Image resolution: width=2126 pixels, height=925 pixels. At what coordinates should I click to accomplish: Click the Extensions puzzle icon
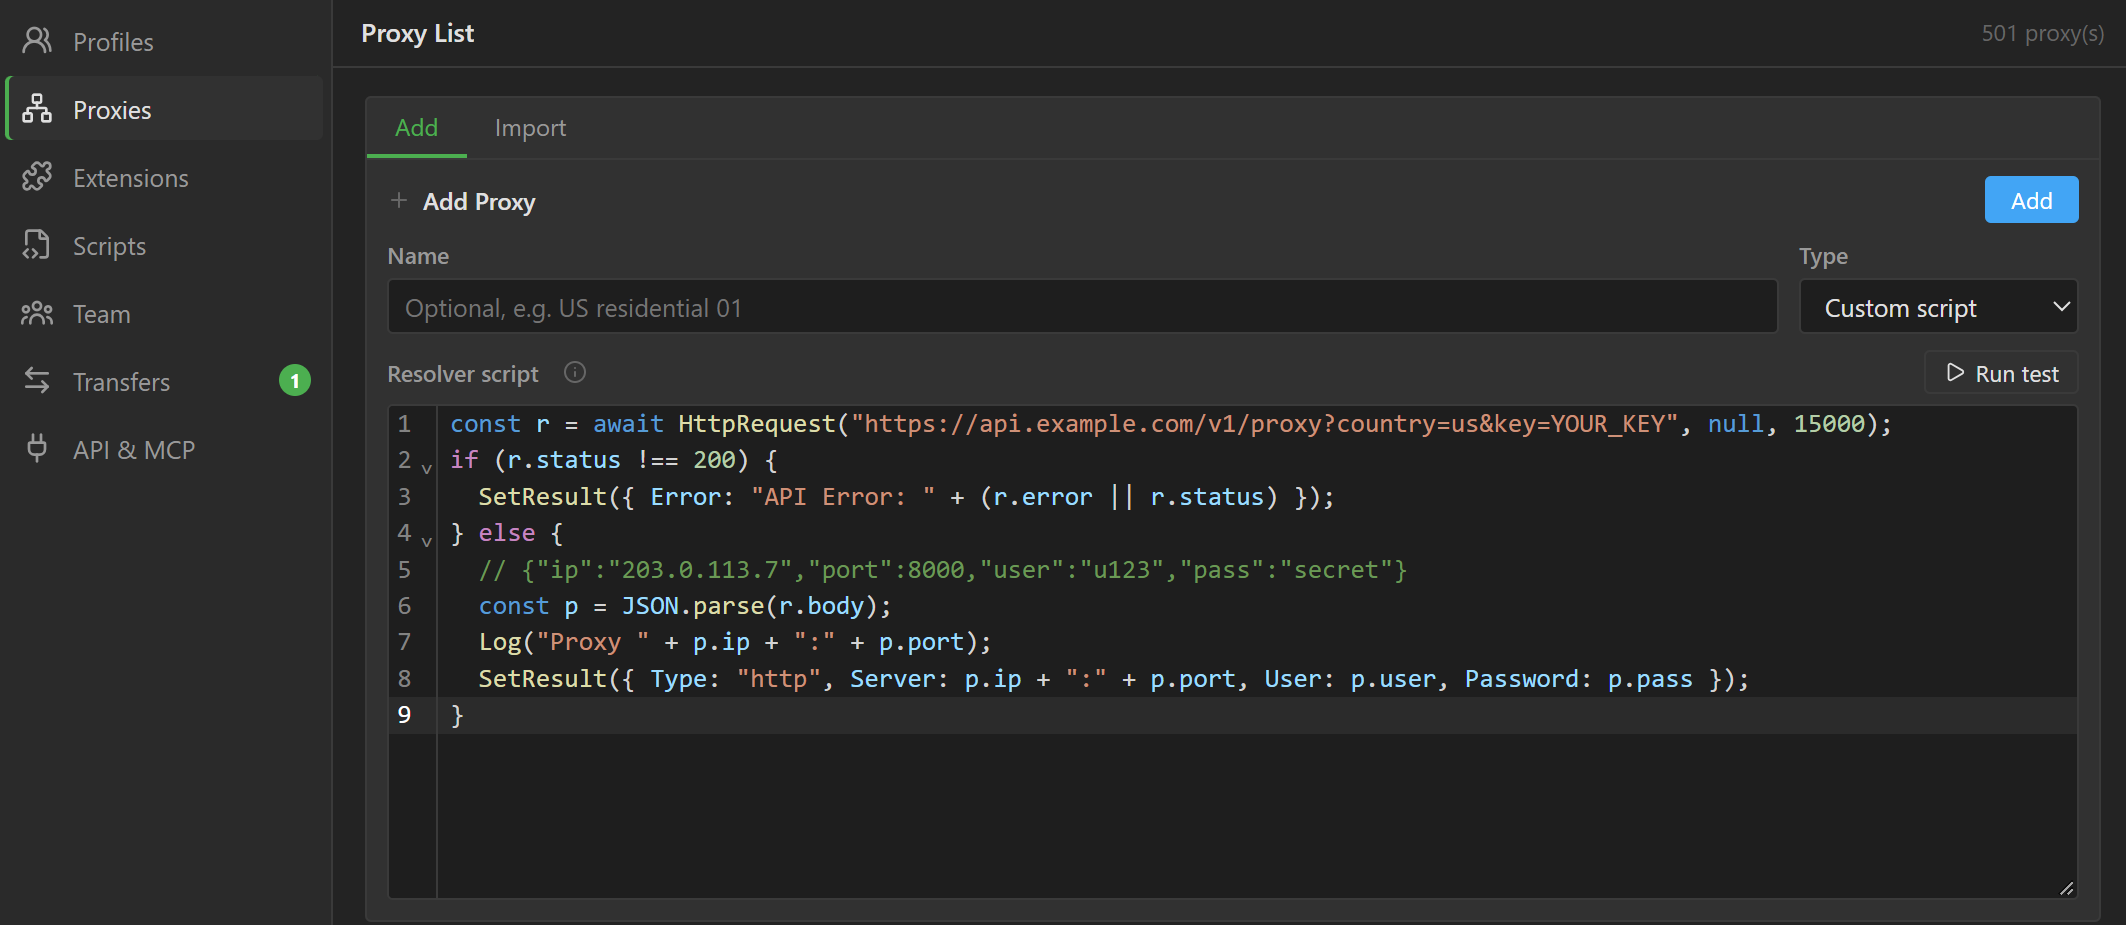[x=37, y=177]
